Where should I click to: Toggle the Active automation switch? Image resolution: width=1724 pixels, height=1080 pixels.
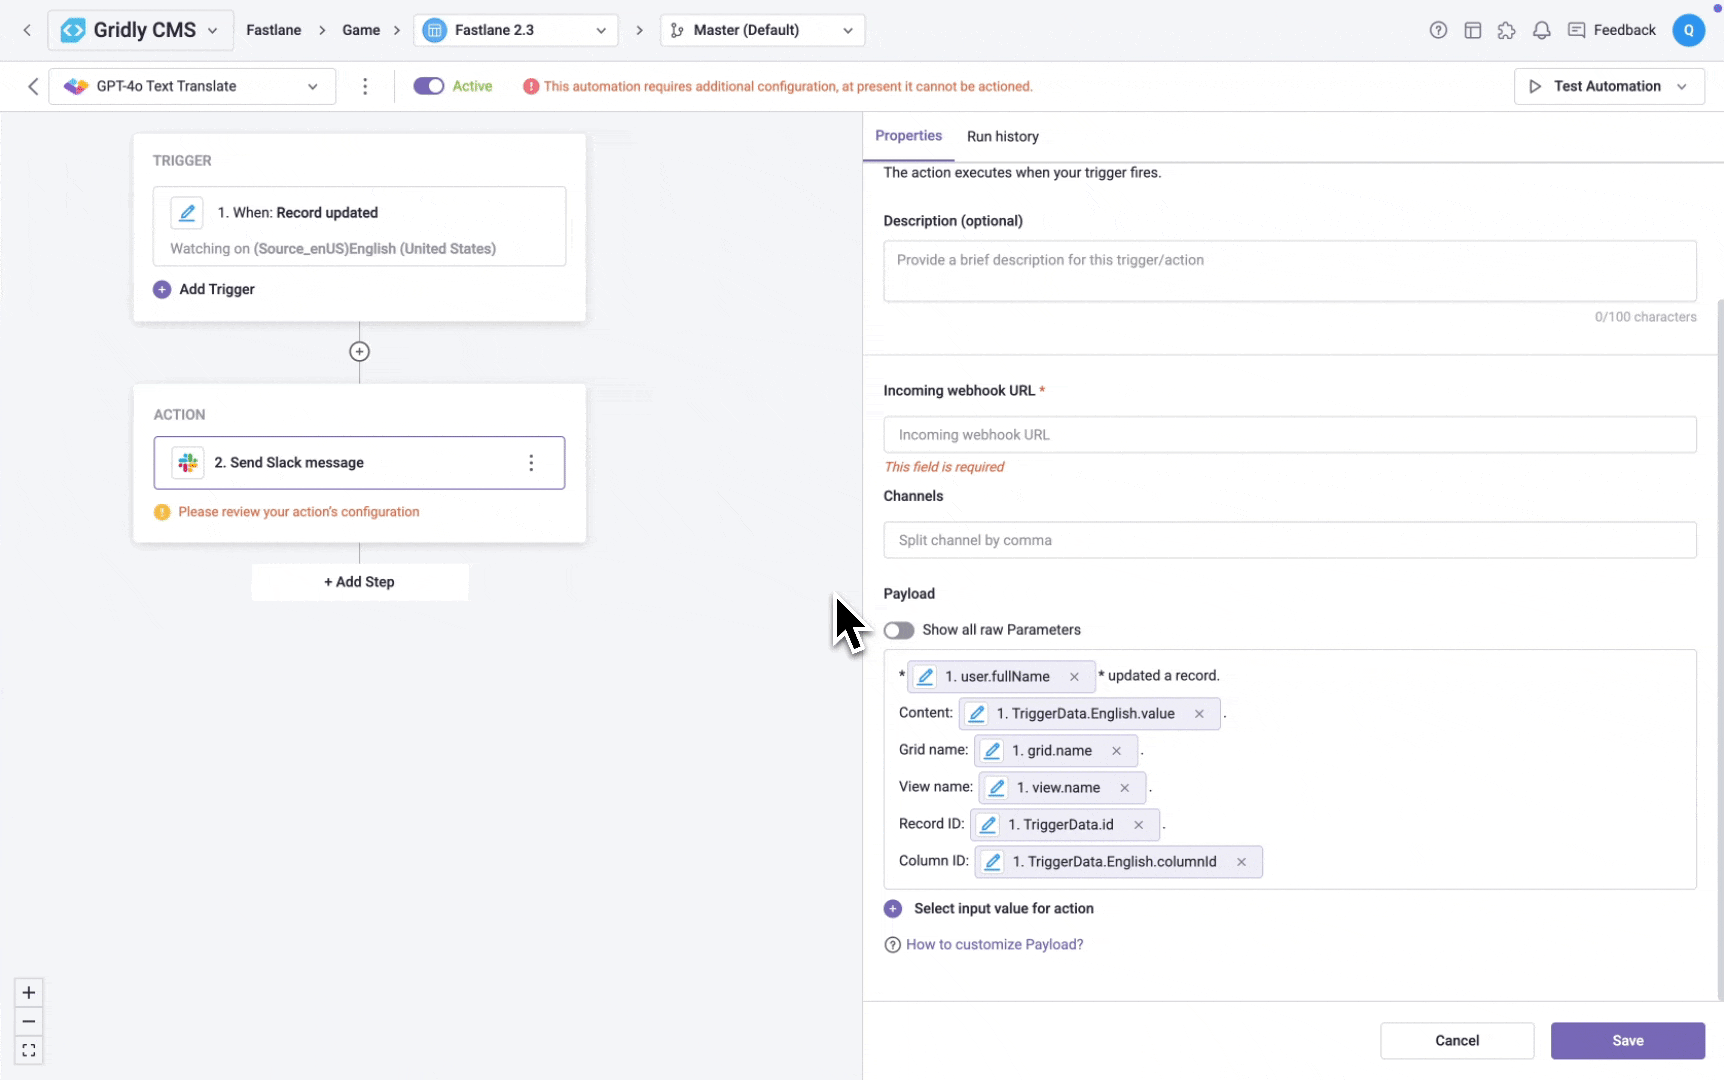[429, 86]
